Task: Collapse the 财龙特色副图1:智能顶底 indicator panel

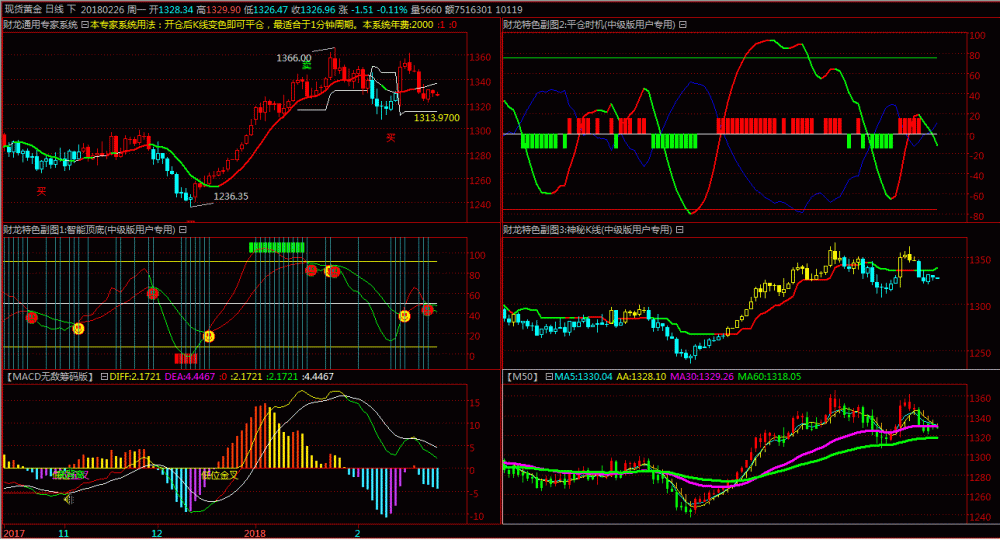Action: point(182,230)
